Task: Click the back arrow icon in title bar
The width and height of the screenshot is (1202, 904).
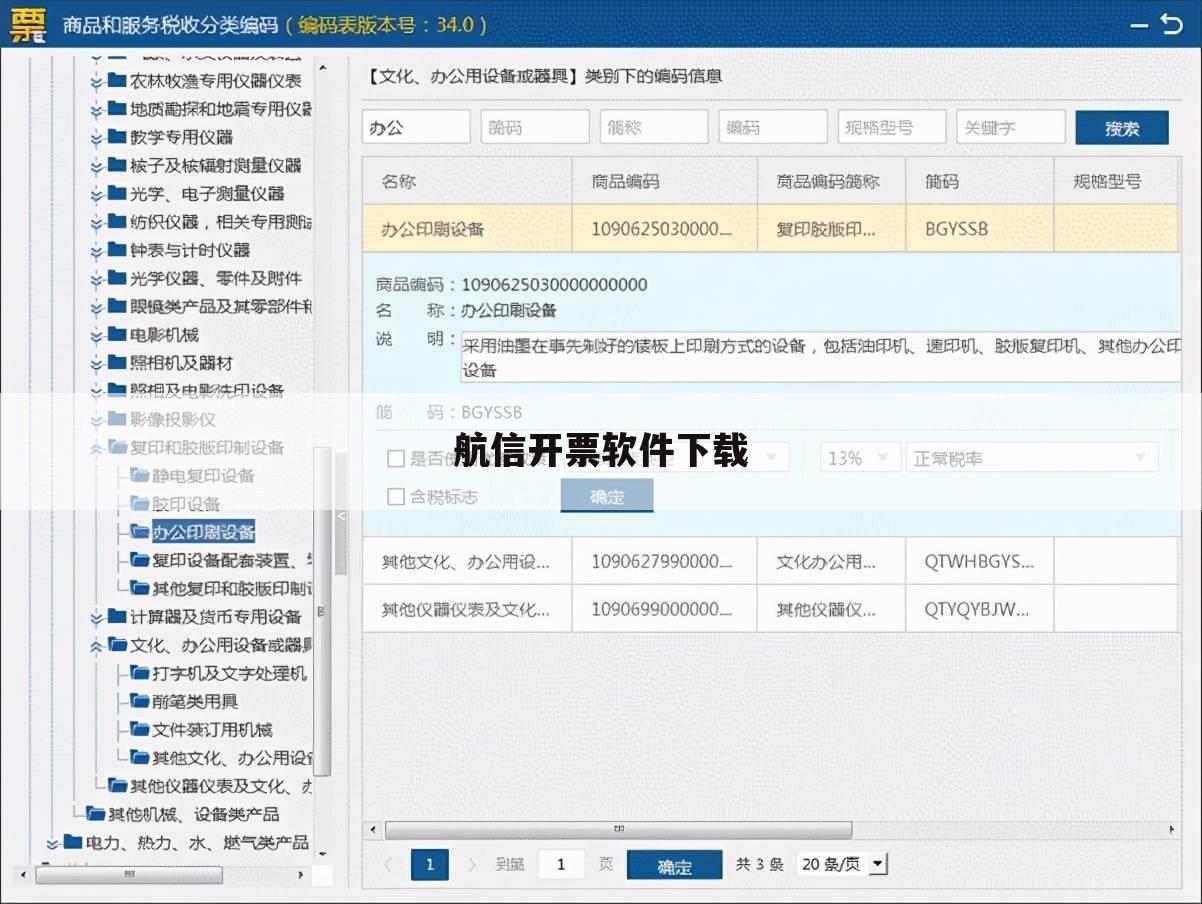Action: point(1170,24)
